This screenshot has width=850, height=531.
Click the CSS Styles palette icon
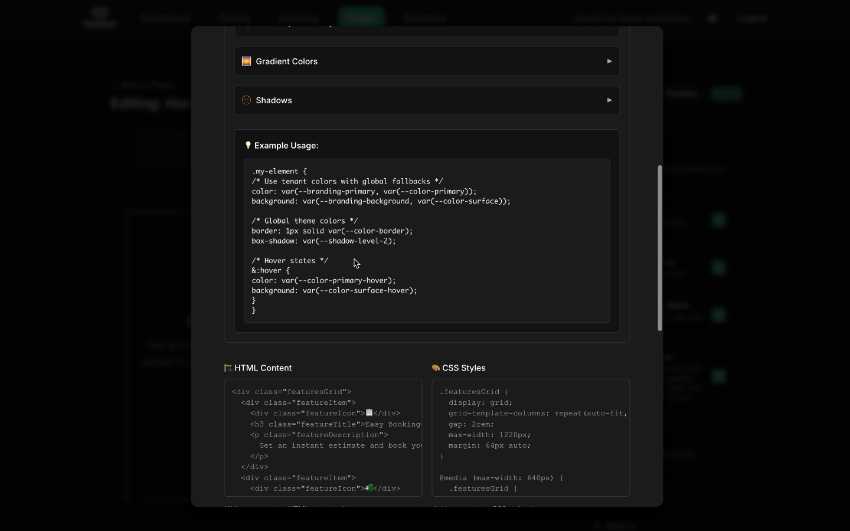435,368
